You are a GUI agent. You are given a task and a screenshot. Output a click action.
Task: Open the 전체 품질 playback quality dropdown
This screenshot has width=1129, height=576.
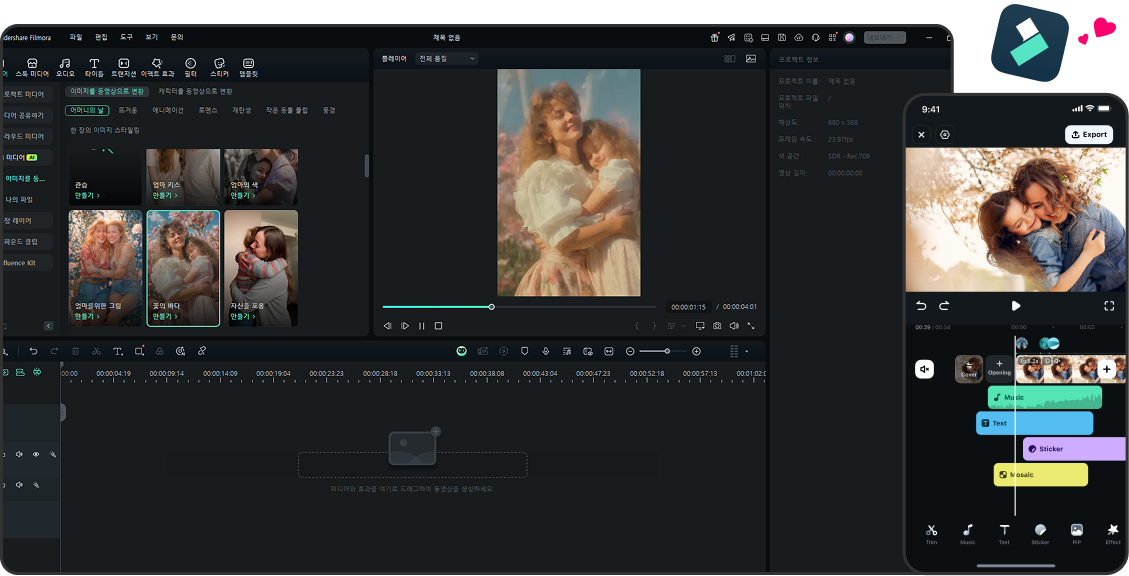click(446, 58)
